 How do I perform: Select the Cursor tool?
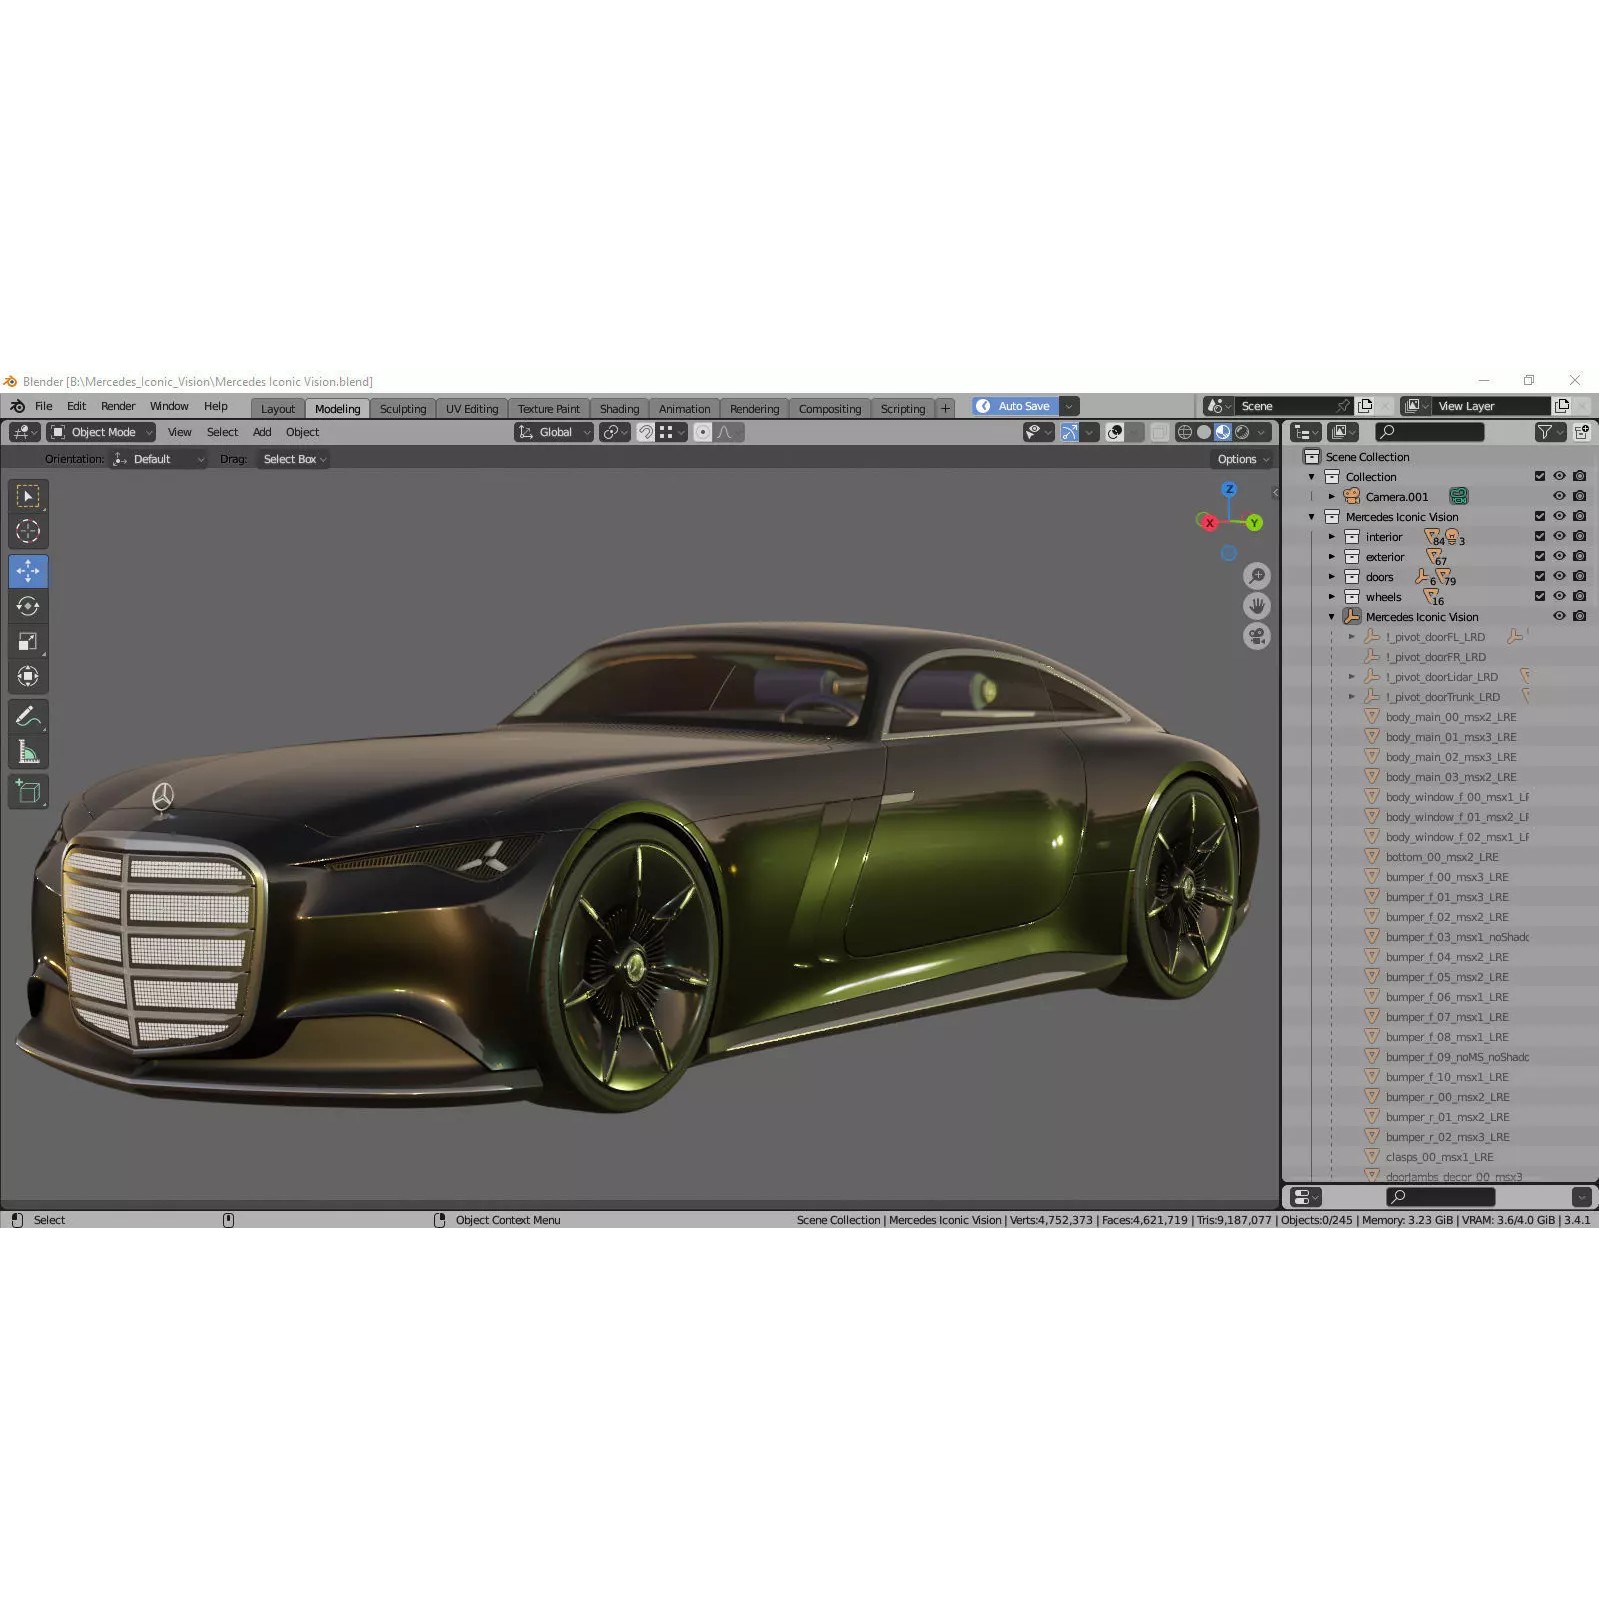[x=28, y=532]
